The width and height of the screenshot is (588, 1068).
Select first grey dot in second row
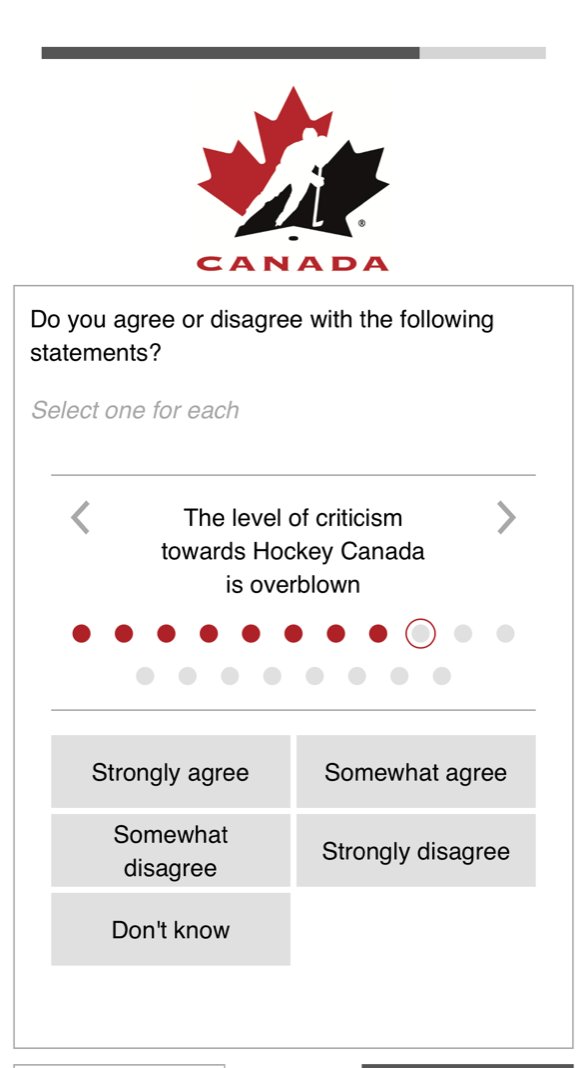145,676
